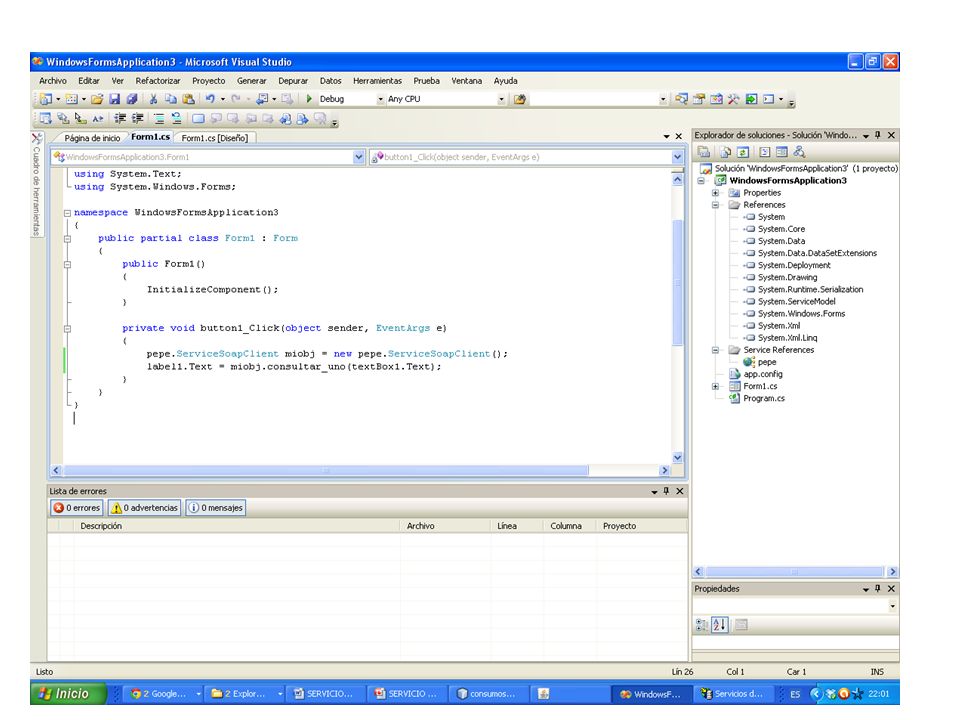Open the Refactorizar menu
Image resolution: width=960 pixels, height=720 pixels.
157,81
